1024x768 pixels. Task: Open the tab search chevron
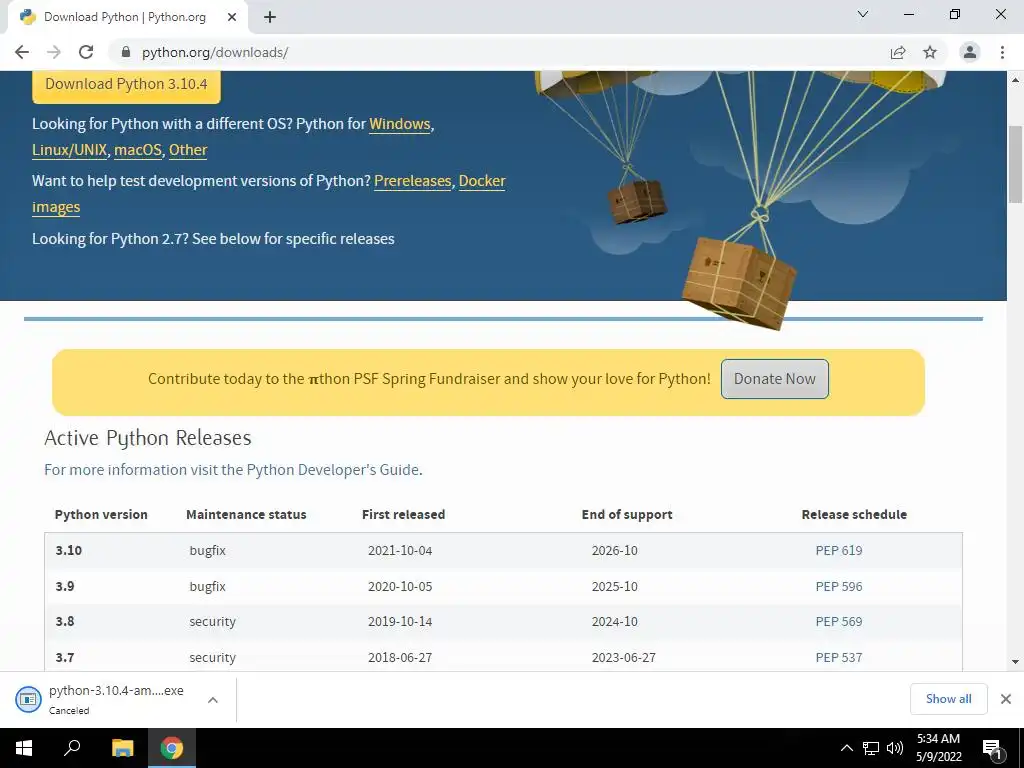click(x=863, y=14)
